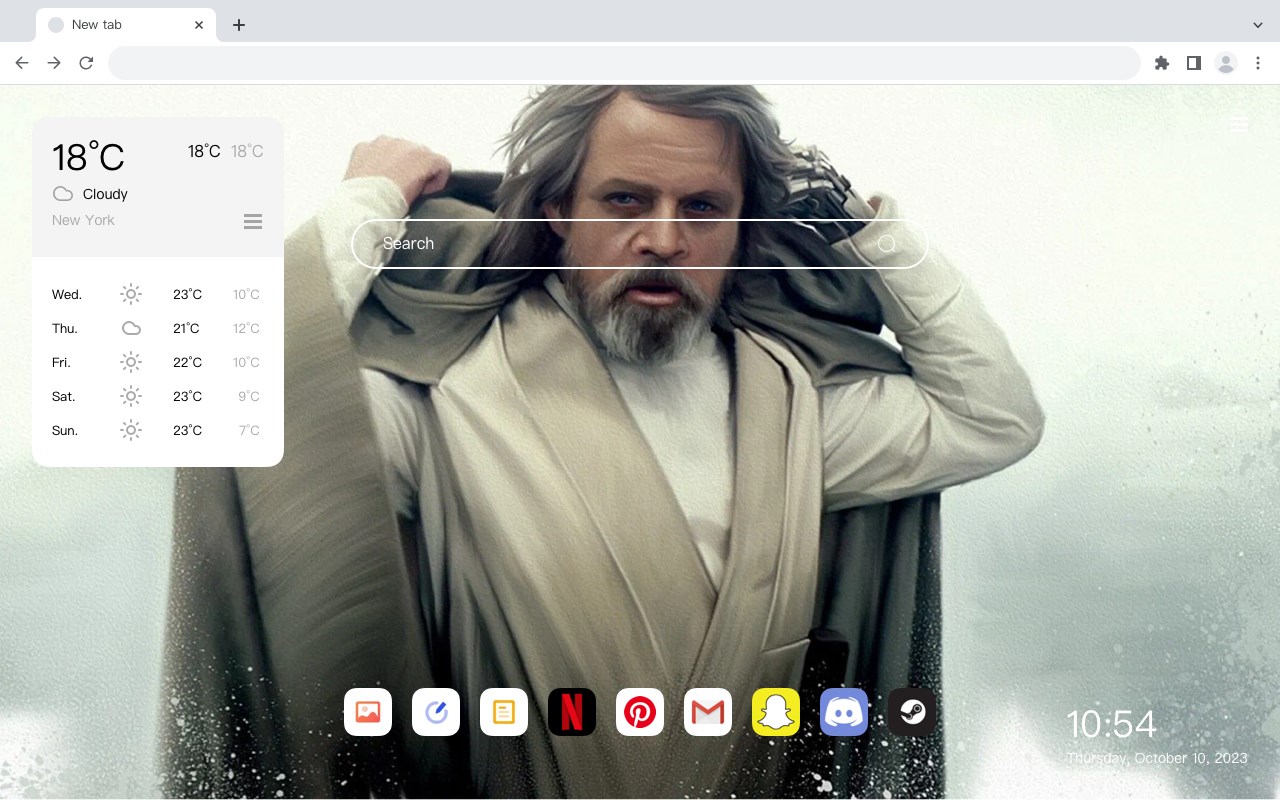The height and width of the screenshot is (800, 1280).
Task: Click the 10:54 clock display
Action: pyautogui.click(x=1111, y=724)
